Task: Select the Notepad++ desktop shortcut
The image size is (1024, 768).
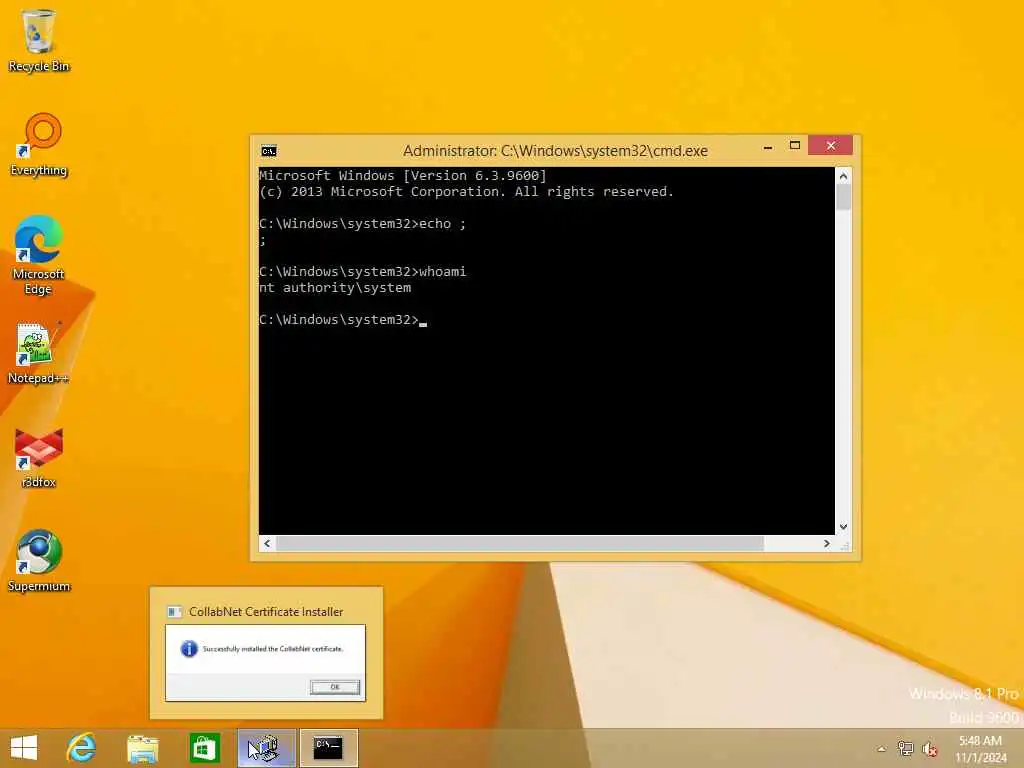Action: [x=39, y=353]
